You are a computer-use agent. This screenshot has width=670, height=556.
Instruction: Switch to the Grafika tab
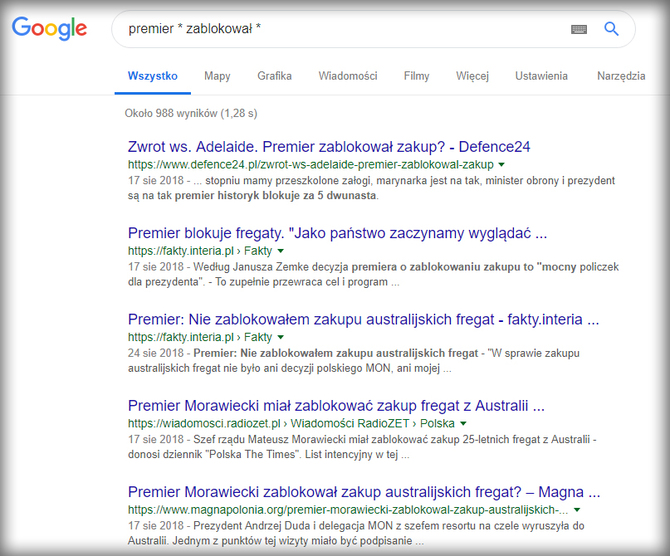274,76
